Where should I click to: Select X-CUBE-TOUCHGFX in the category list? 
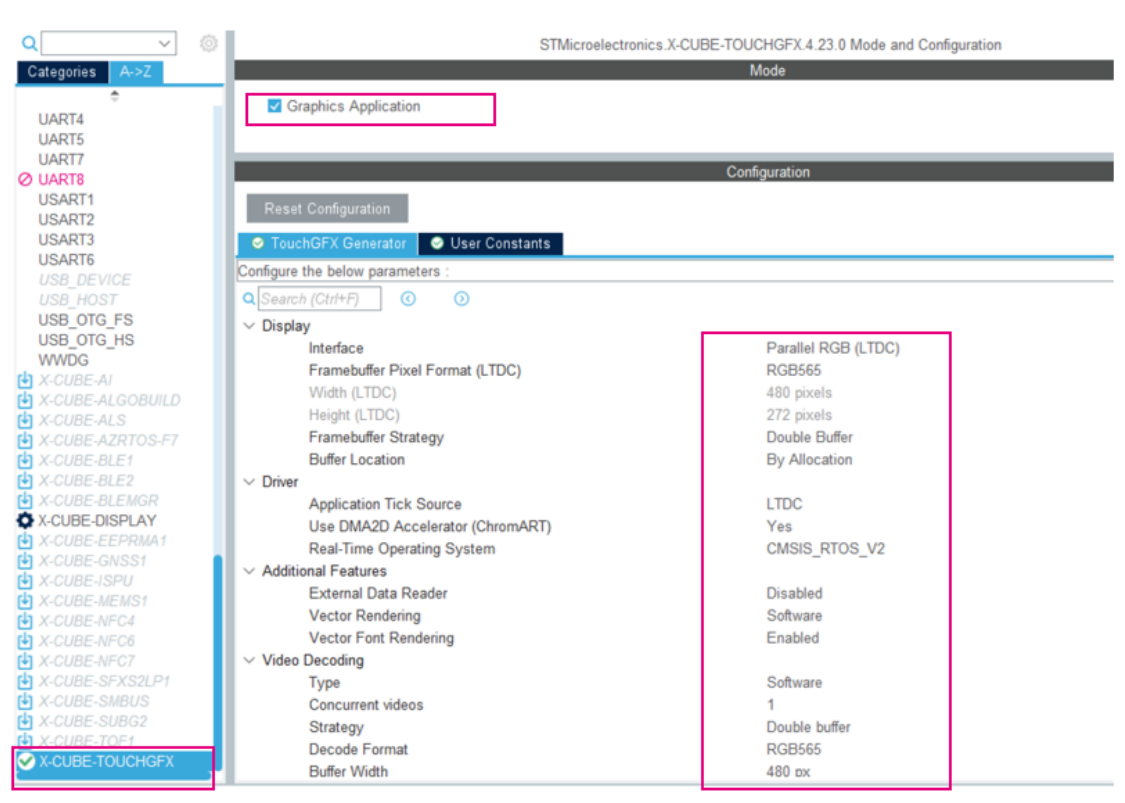(106, 761)
